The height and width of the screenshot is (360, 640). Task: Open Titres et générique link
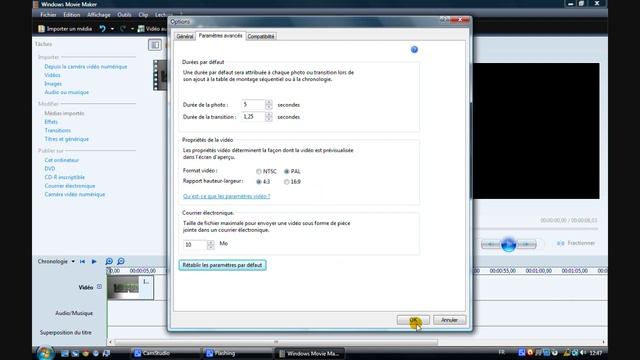[x=67, y=139]
